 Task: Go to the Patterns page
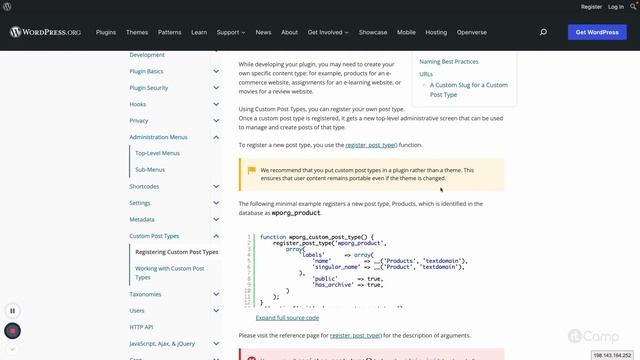(x=169, y=32)
